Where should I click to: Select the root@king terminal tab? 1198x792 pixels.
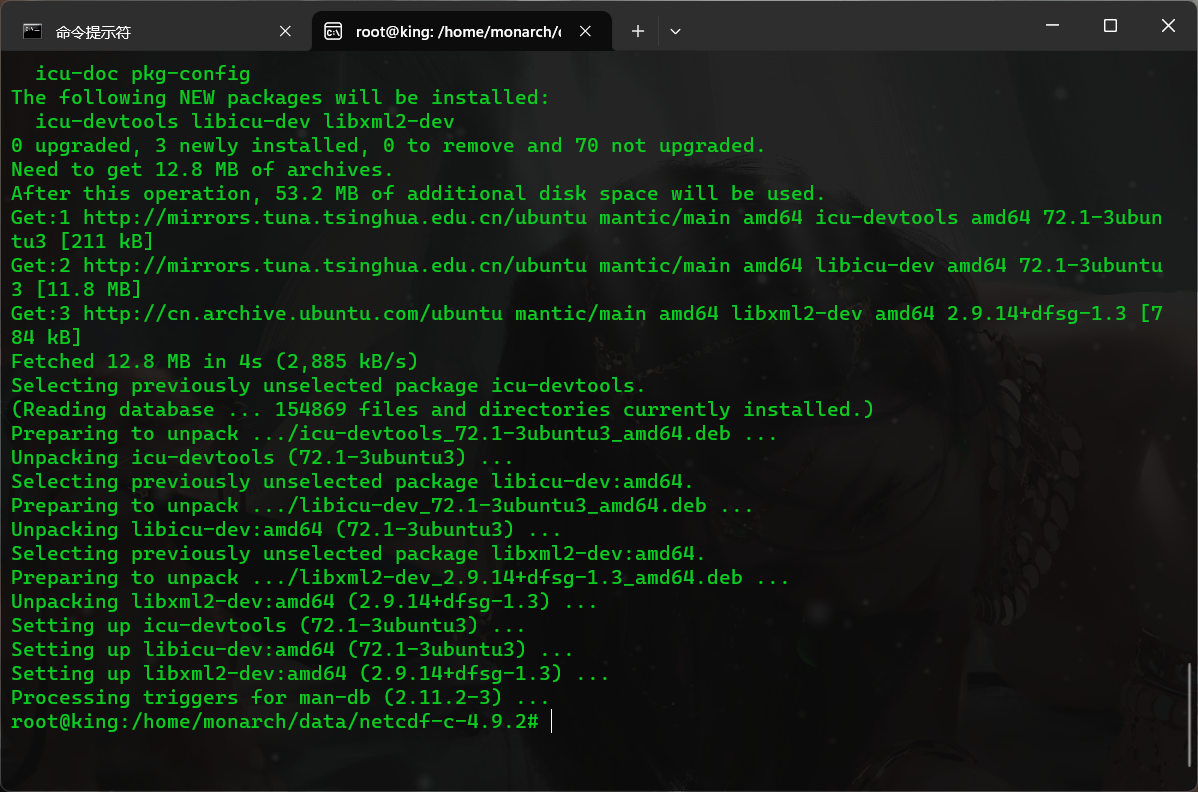point(462,31)
